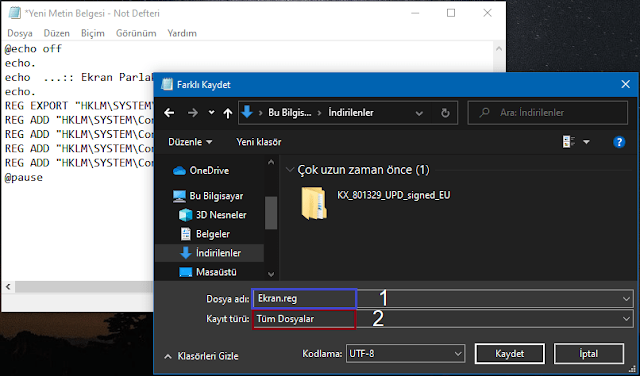The width and height of the screenshot is (640, 376).
Task: Collapse folders with Klasörleri Gizle
Action: [x=202, y=356]
